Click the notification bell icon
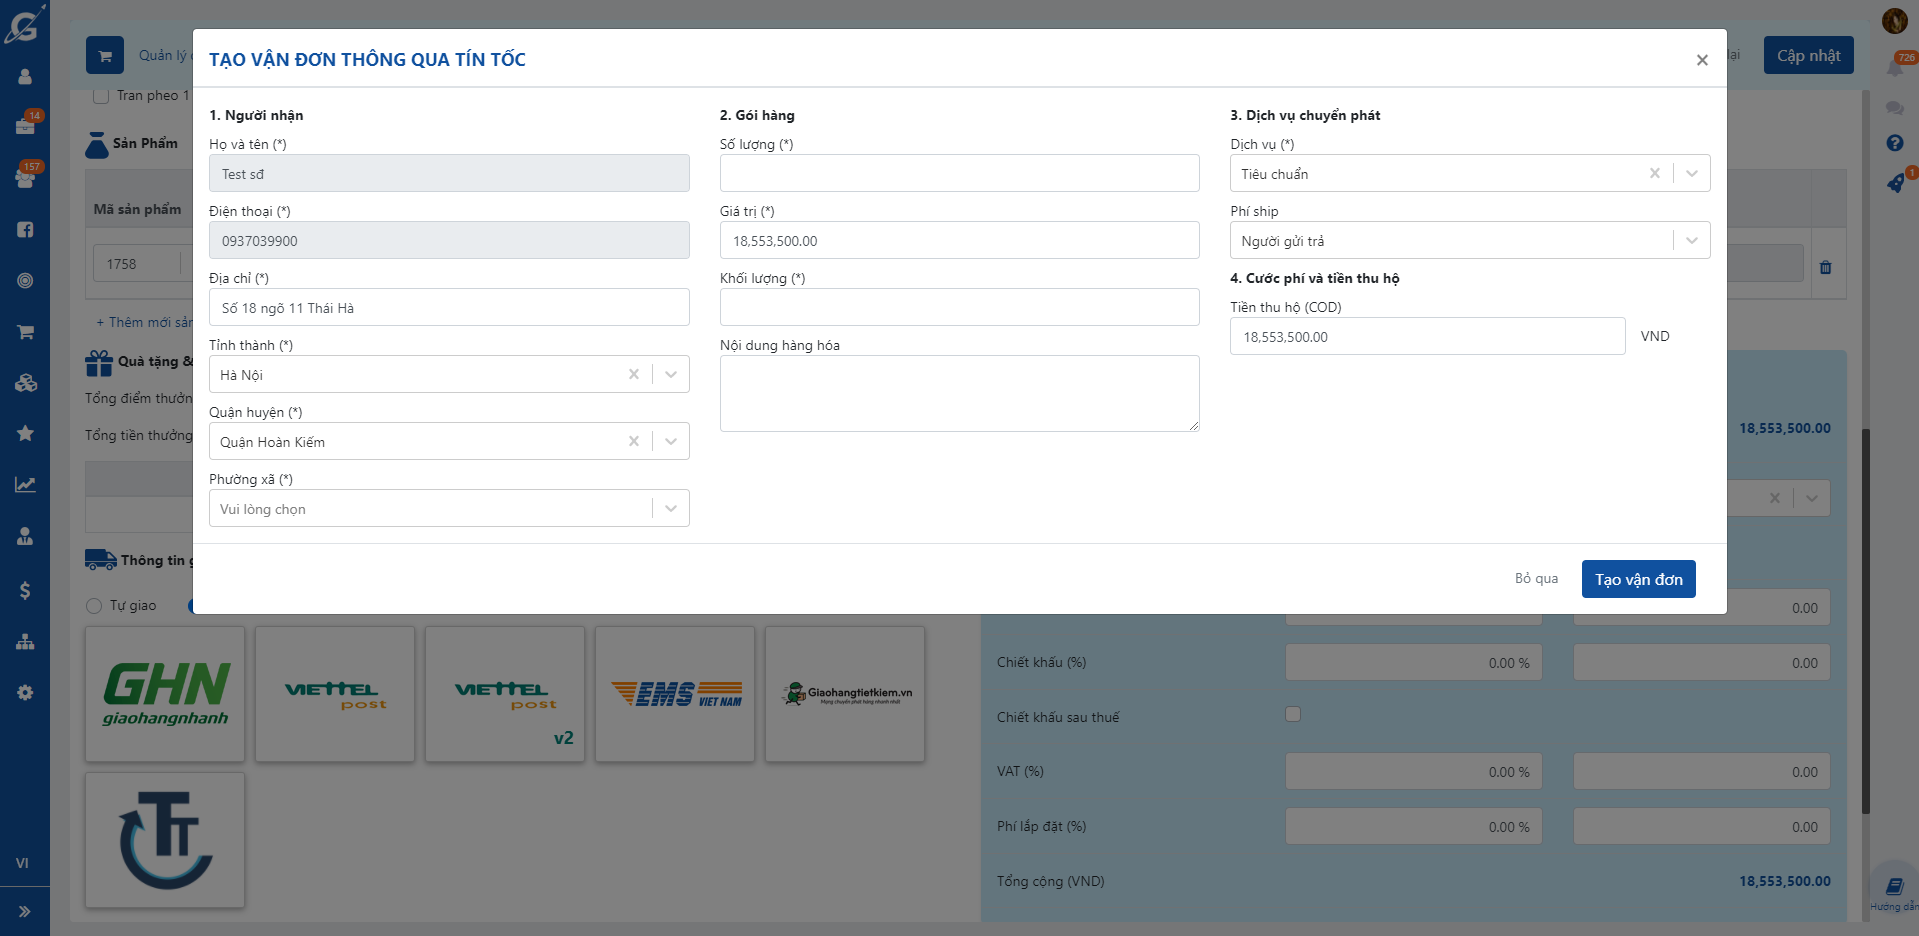The height and width of the screenshot is (936, 1919). click(x=1894, y=68)
